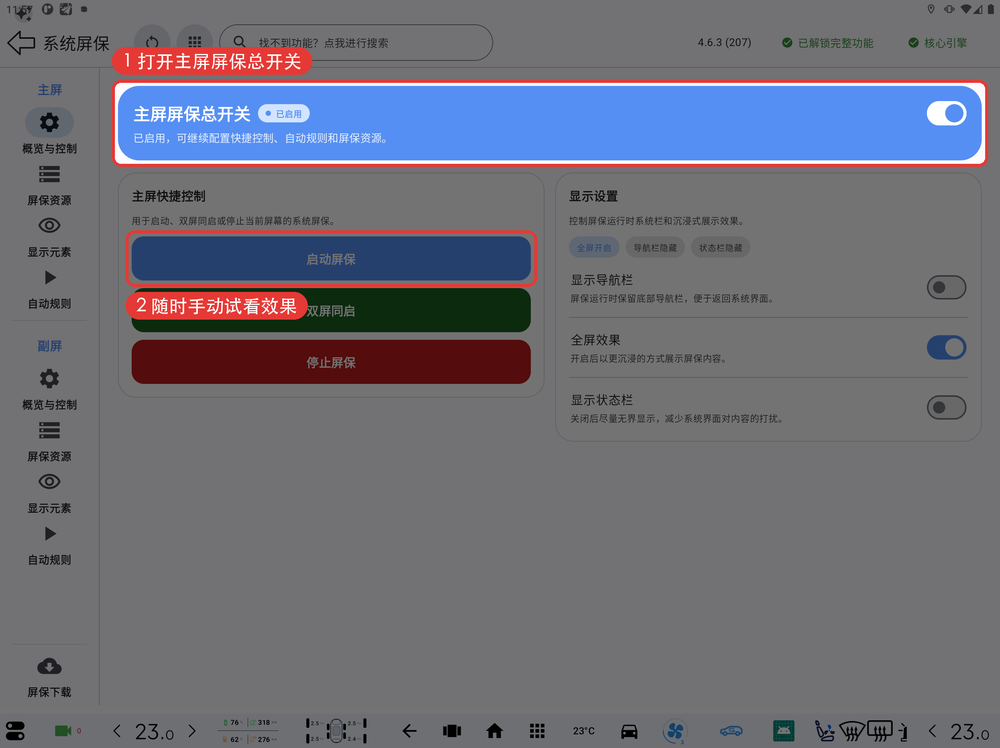Screen dimensions: 1000x748
Task: Toggle the 主屏屏保总开关 switch
Action: click(x=946, y=114)
